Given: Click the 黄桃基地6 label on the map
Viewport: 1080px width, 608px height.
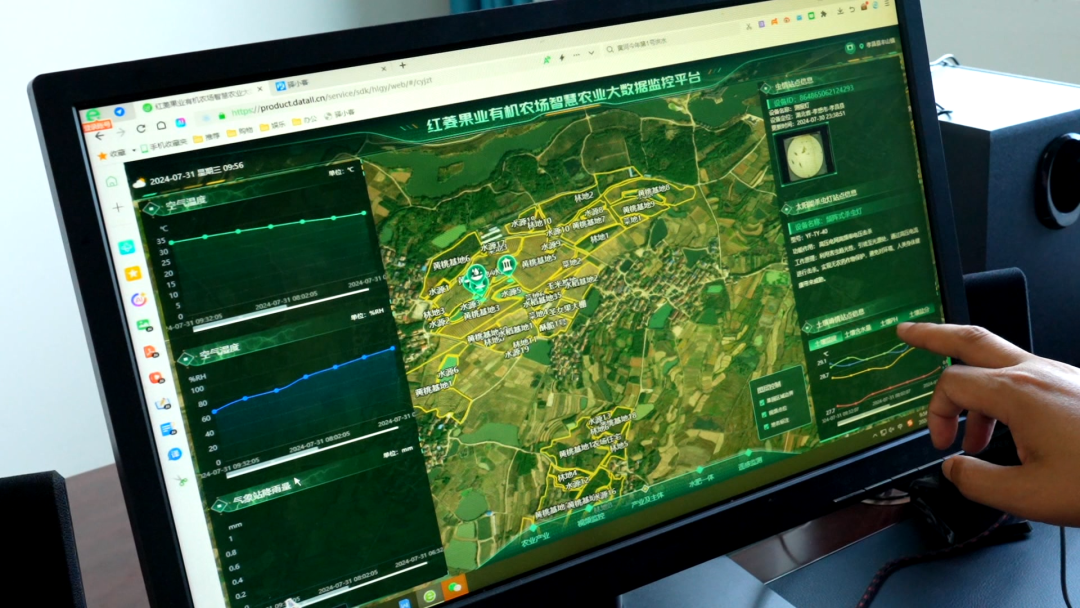Looking at the screenshot, I should pyautogui.click(x=452, y=262).
